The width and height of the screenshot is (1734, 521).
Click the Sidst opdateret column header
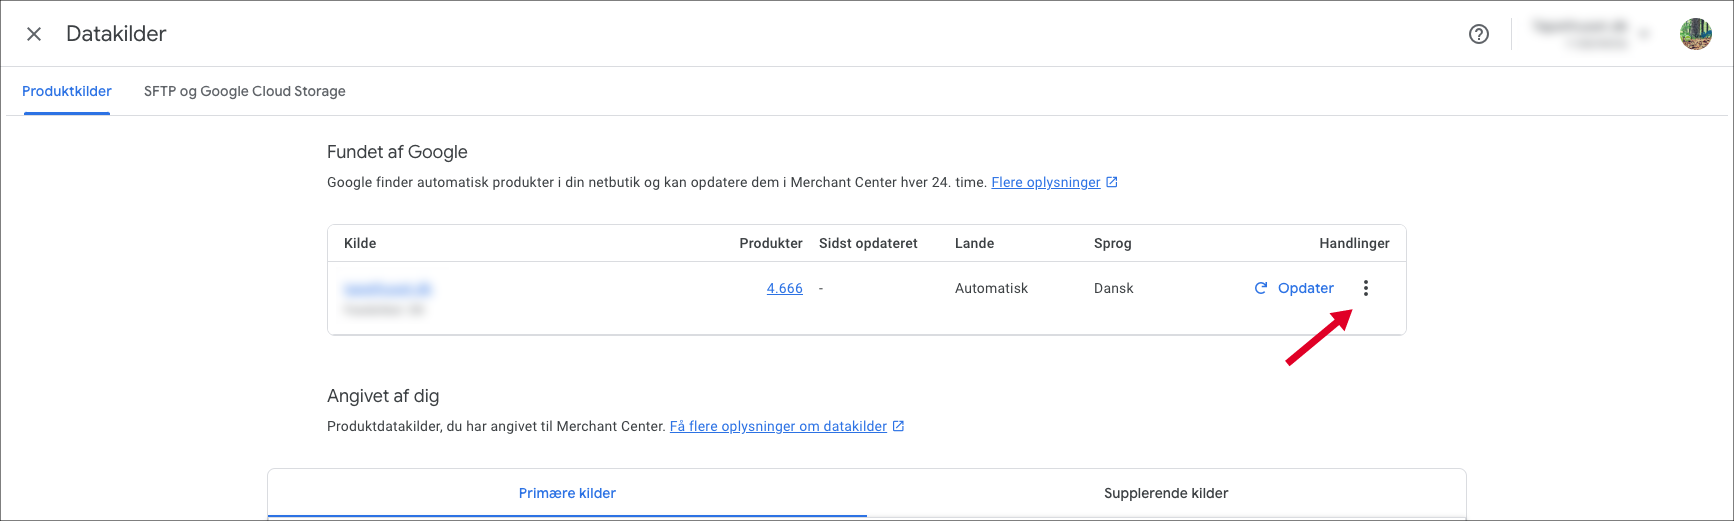coord(868,243)
